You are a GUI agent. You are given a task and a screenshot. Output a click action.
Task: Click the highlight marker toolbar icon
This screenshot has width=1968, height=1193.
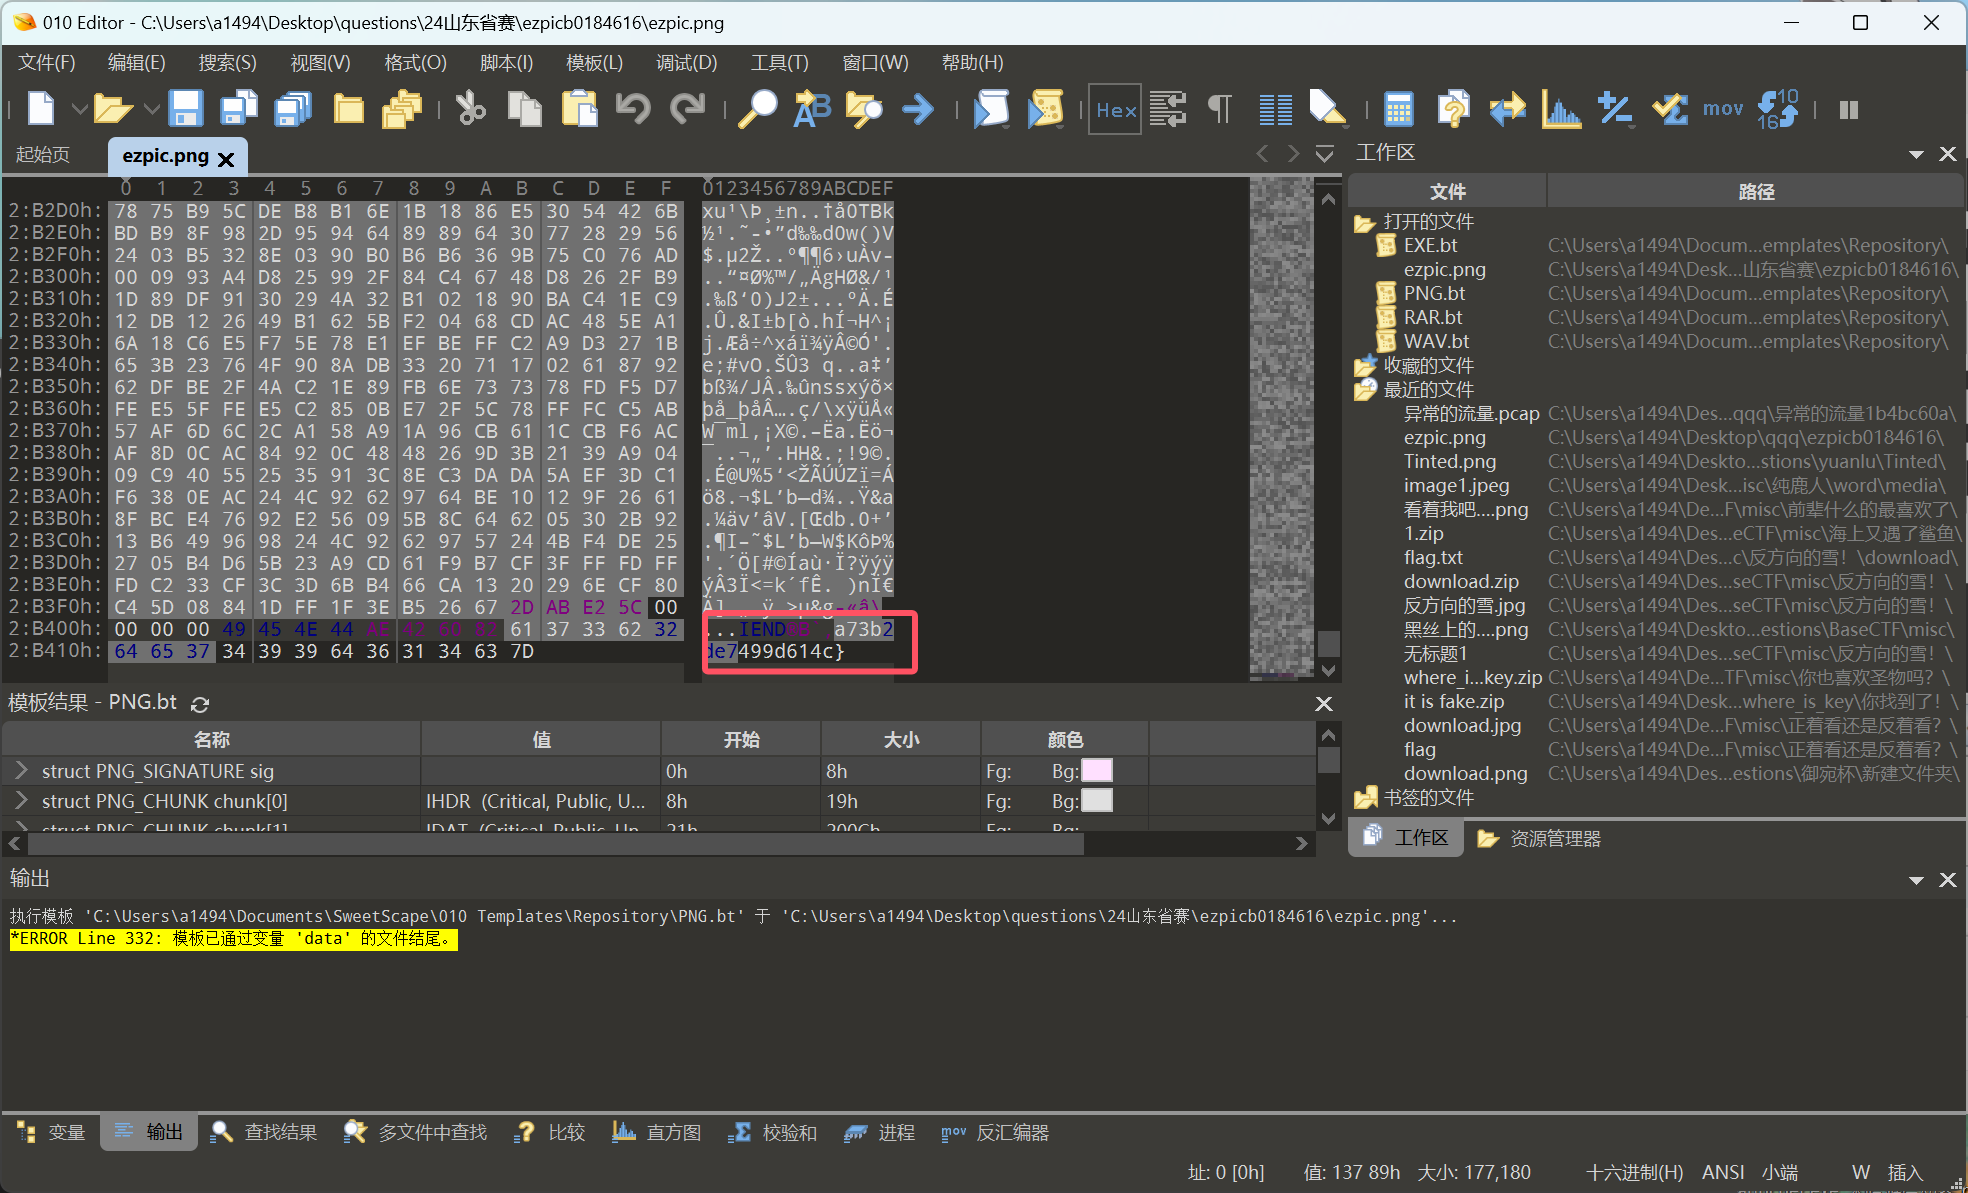[x=1328, y=109]
